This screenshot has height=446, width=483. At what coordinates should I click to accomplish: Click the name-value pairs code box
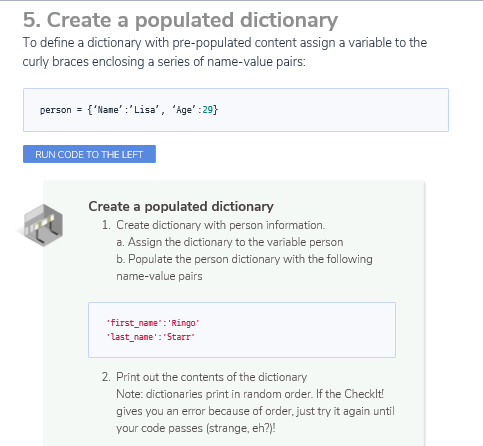coord(242,330)
